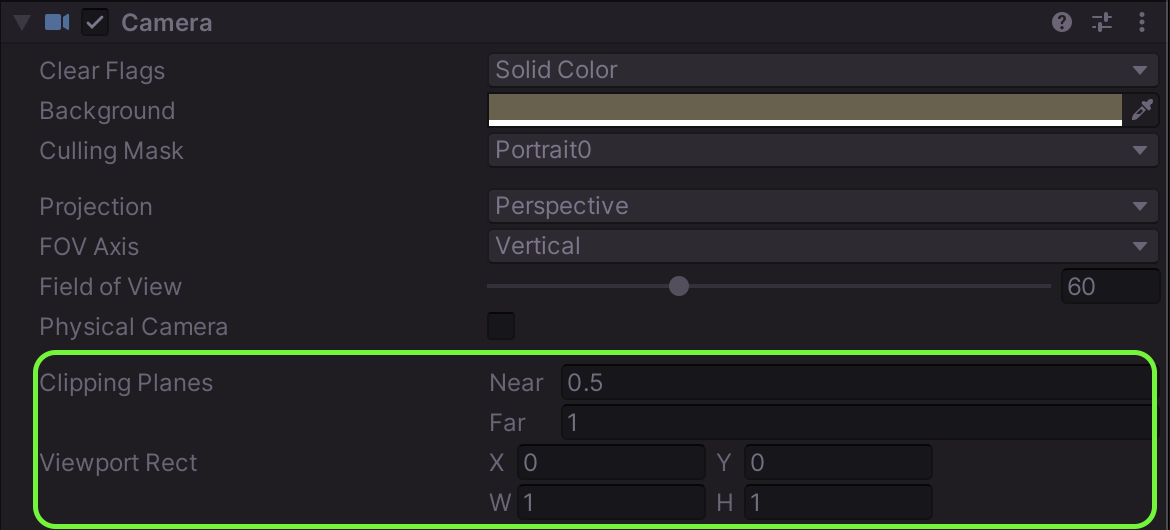
Task: Click the Viewport Rect Y field
Action: [x=838, y=462]
